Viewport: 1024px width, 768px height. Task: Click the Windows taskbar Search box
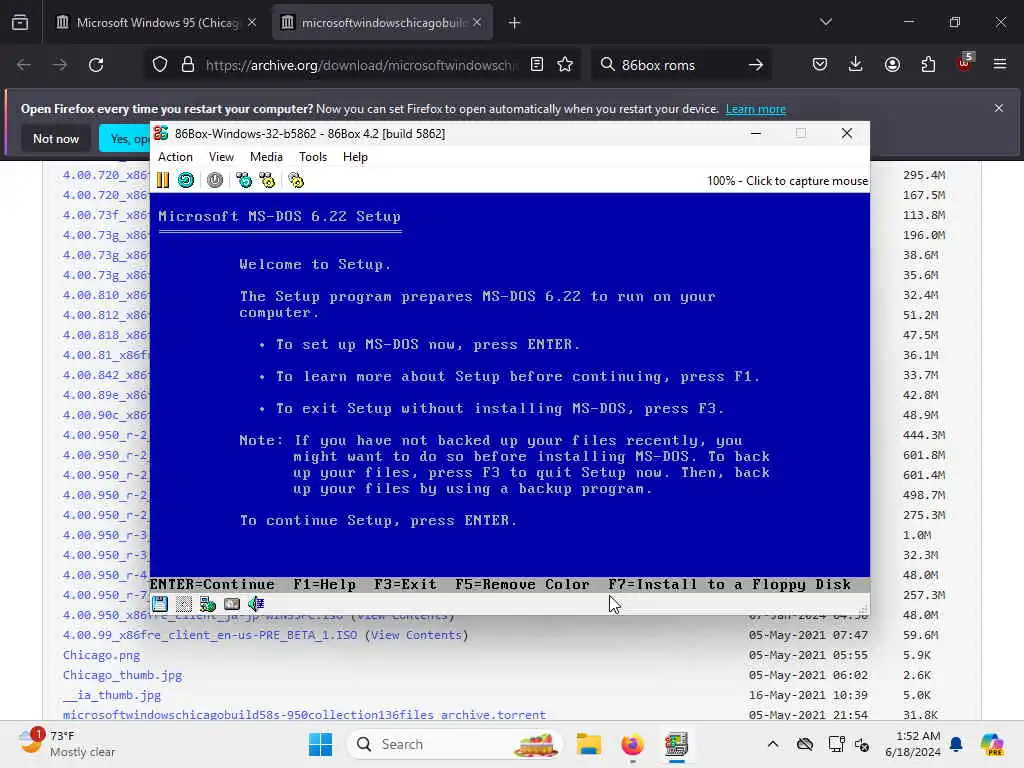pyautogui.click(x=455, y=744)
